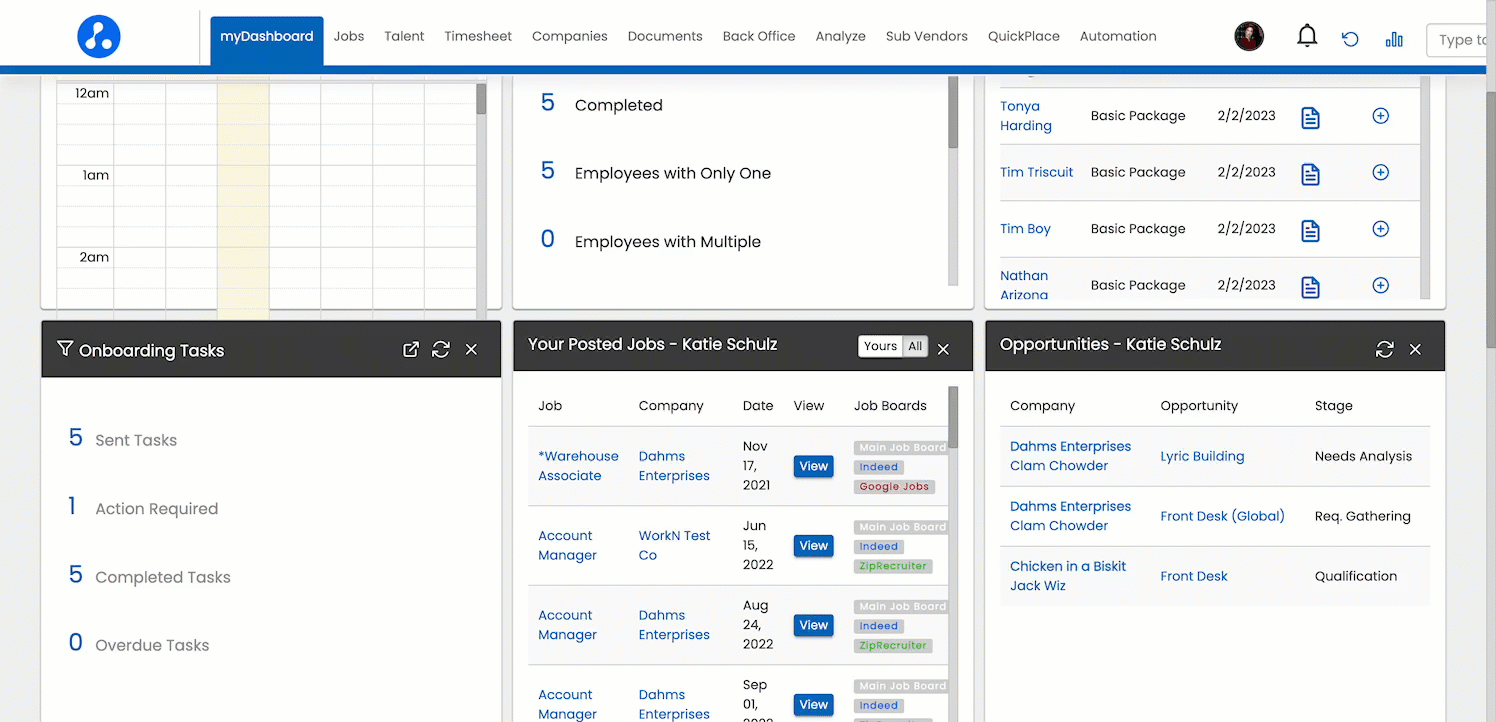Open the Lyric Building opportunity
The width and height of the screenshot is (1496, 722).
[x=1202, y=456]
